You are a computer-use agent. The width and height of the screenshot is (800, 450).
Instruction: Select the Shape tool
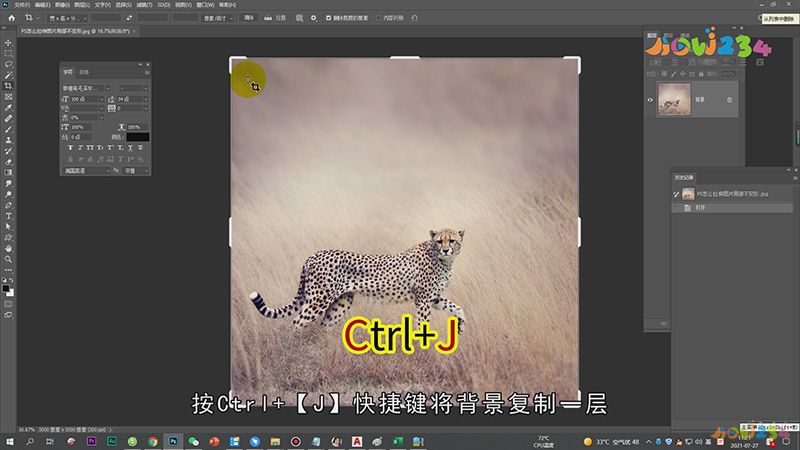[8, 238]
